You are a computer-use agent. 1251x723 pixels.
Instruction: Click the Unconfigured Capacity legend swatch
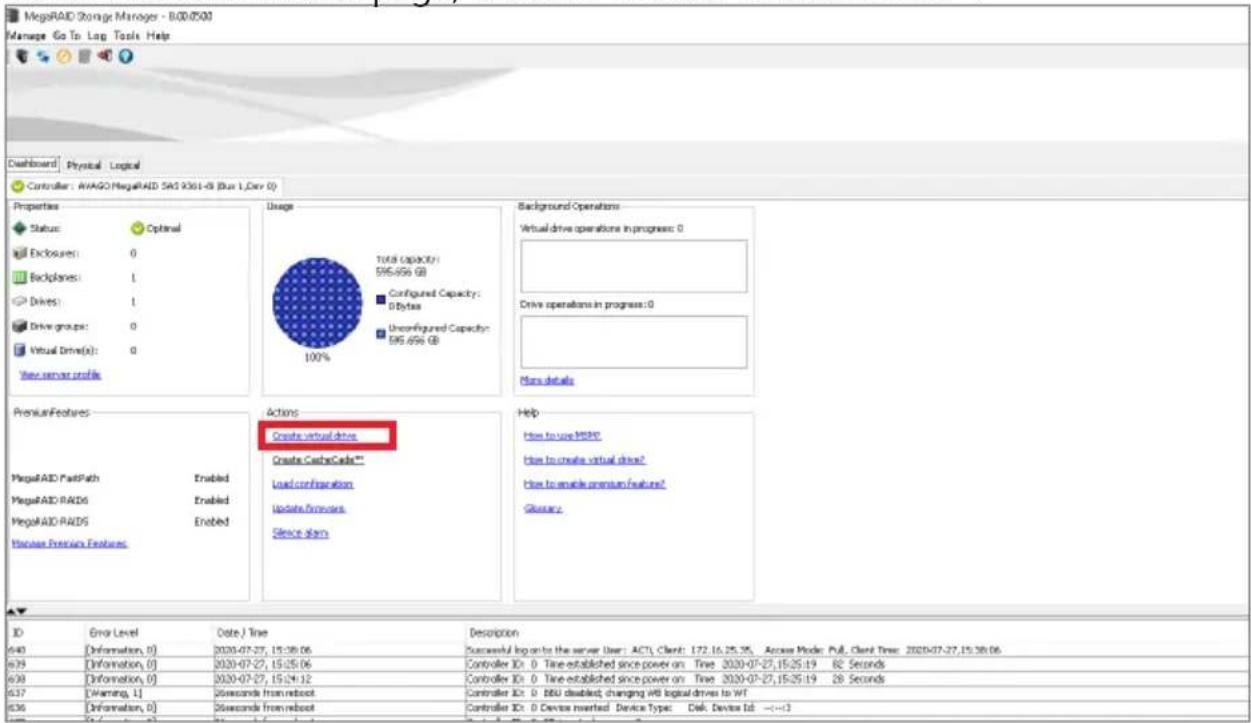tap(381, 333)
